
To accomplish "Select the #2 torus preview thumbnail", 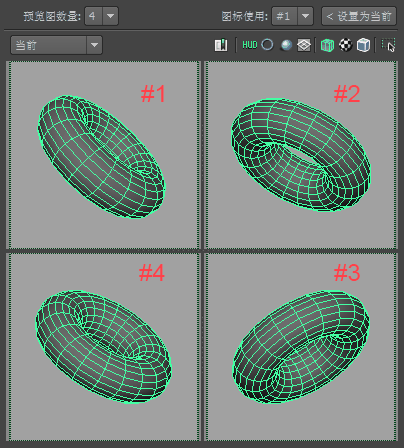I will [x=301, y=155].
